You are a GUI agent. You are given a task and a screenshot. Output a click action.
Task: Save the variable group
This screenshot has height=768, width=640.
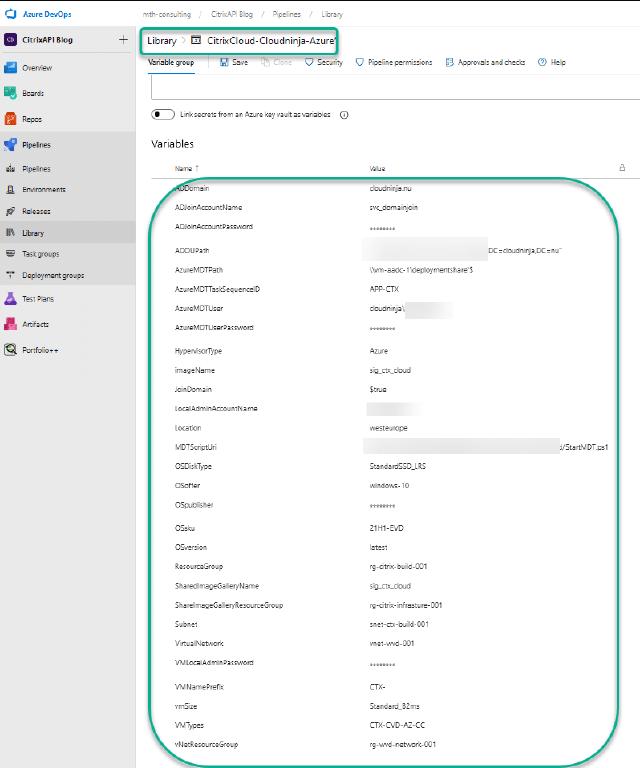click(234, 62)
